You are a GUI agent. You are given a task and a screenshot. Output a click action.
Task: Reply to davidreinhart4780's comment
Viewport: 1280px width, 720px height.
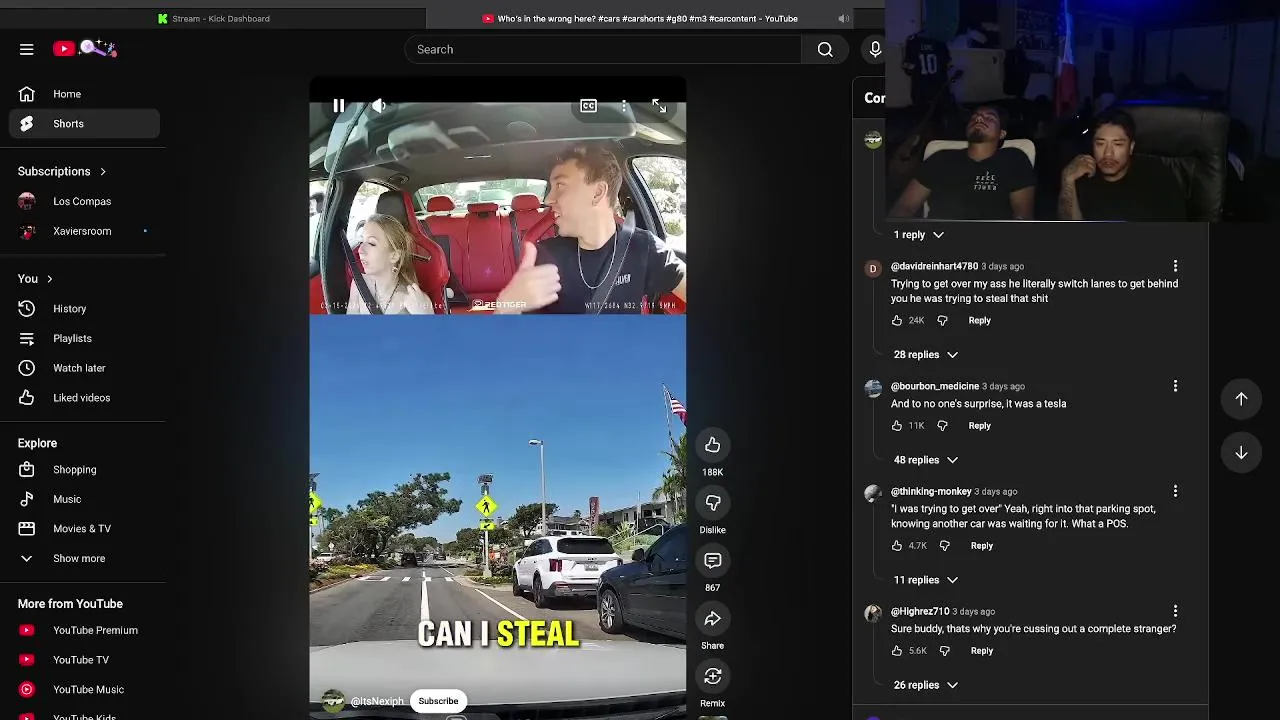[979, 321]
